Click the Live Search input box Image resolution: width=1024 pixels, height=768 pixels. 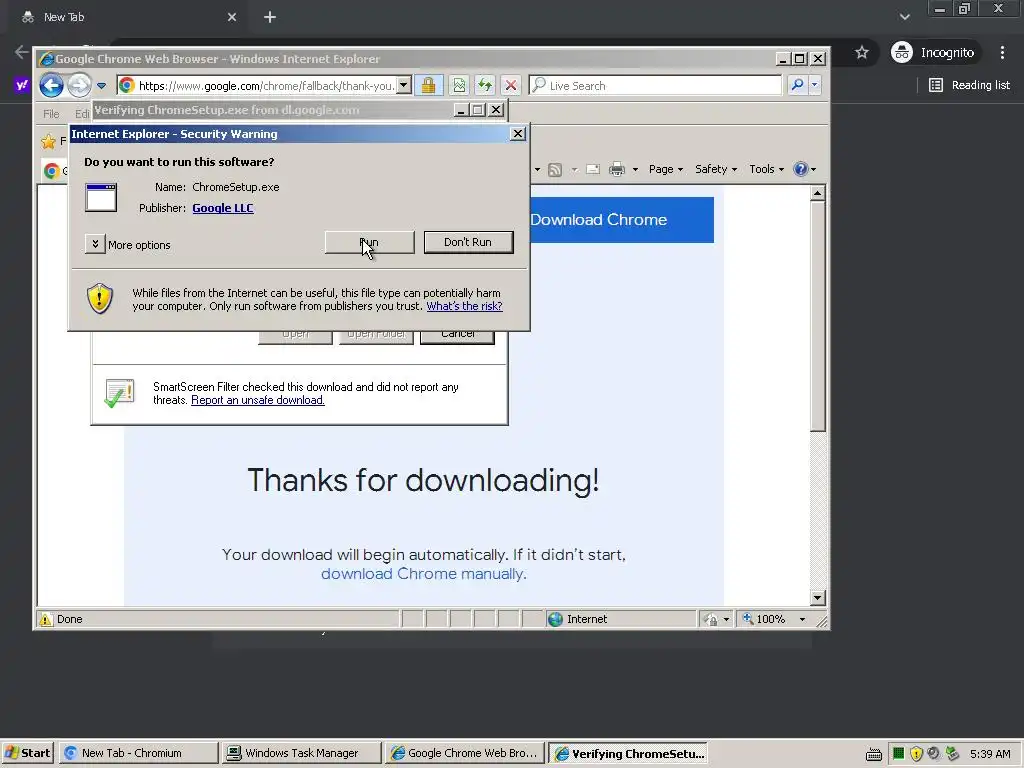[x=655, y=86]
